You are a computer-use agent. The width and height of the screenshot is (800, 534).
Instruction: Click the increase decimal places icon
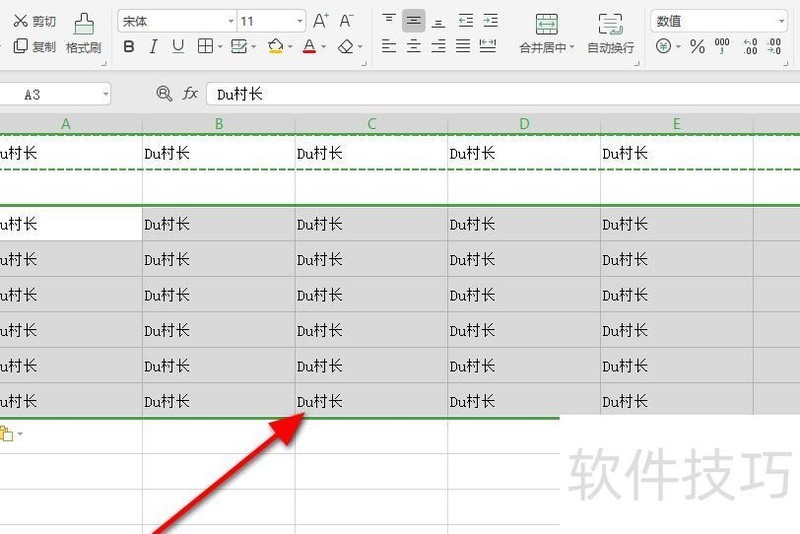coord(750,46)
